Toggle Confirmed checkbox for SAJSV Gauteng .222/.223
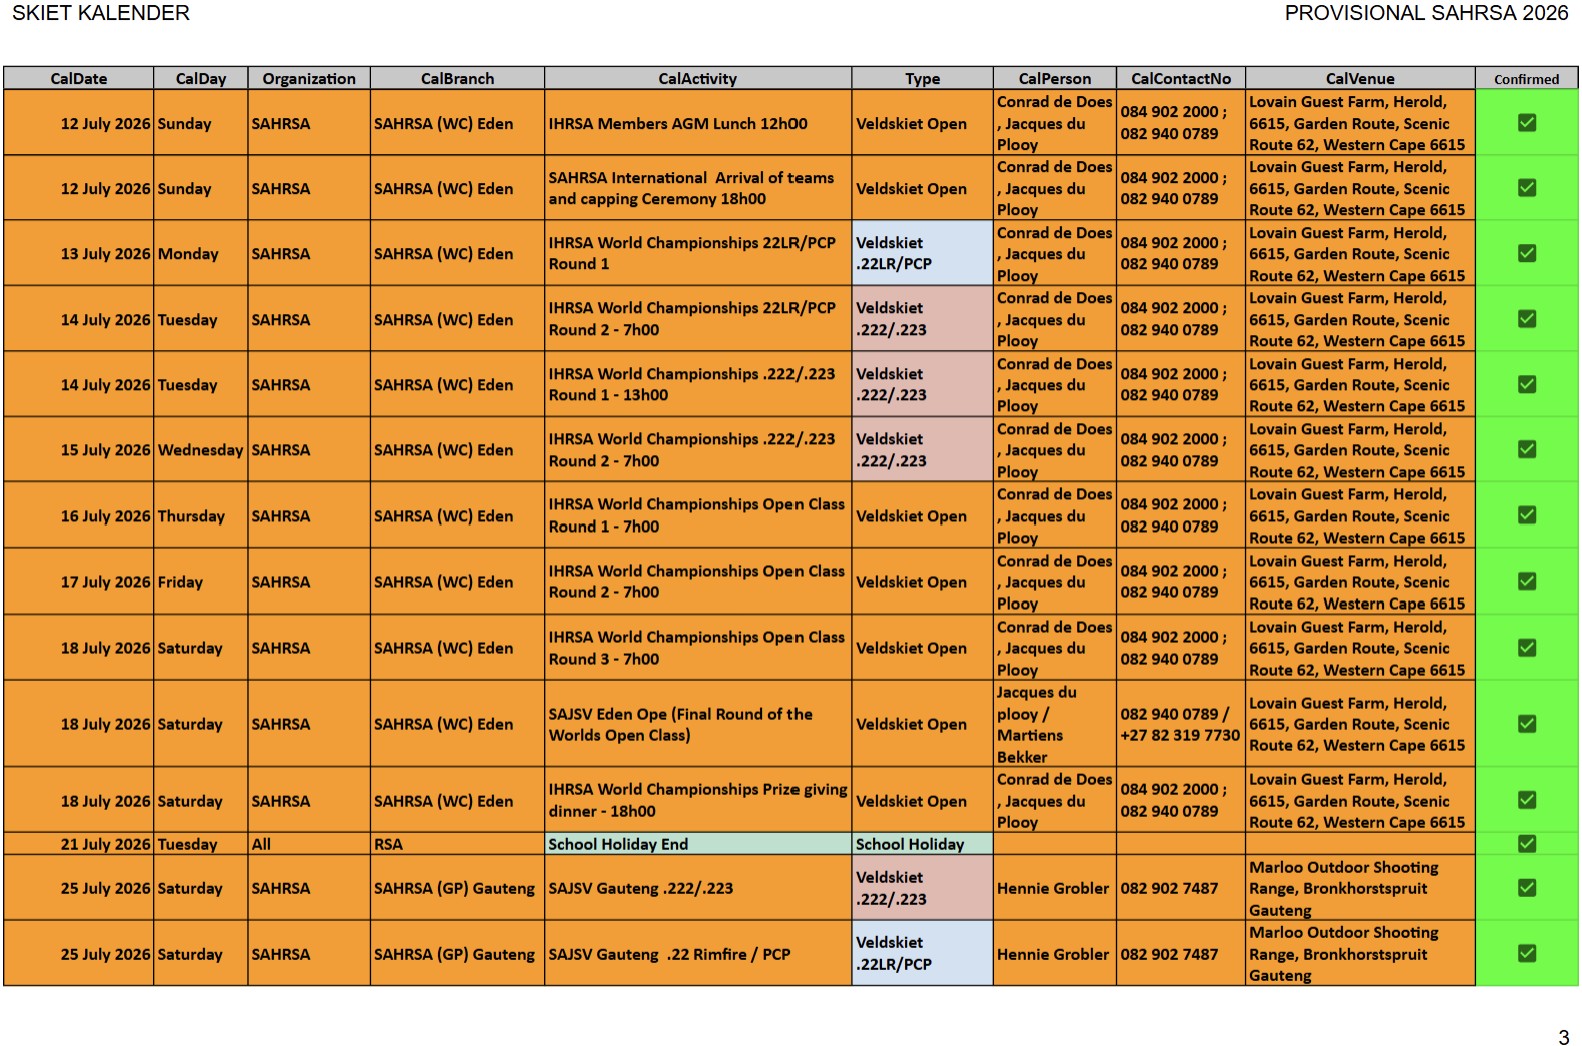This screenshot has height=1046, width=1582. tap(1526, 888)
